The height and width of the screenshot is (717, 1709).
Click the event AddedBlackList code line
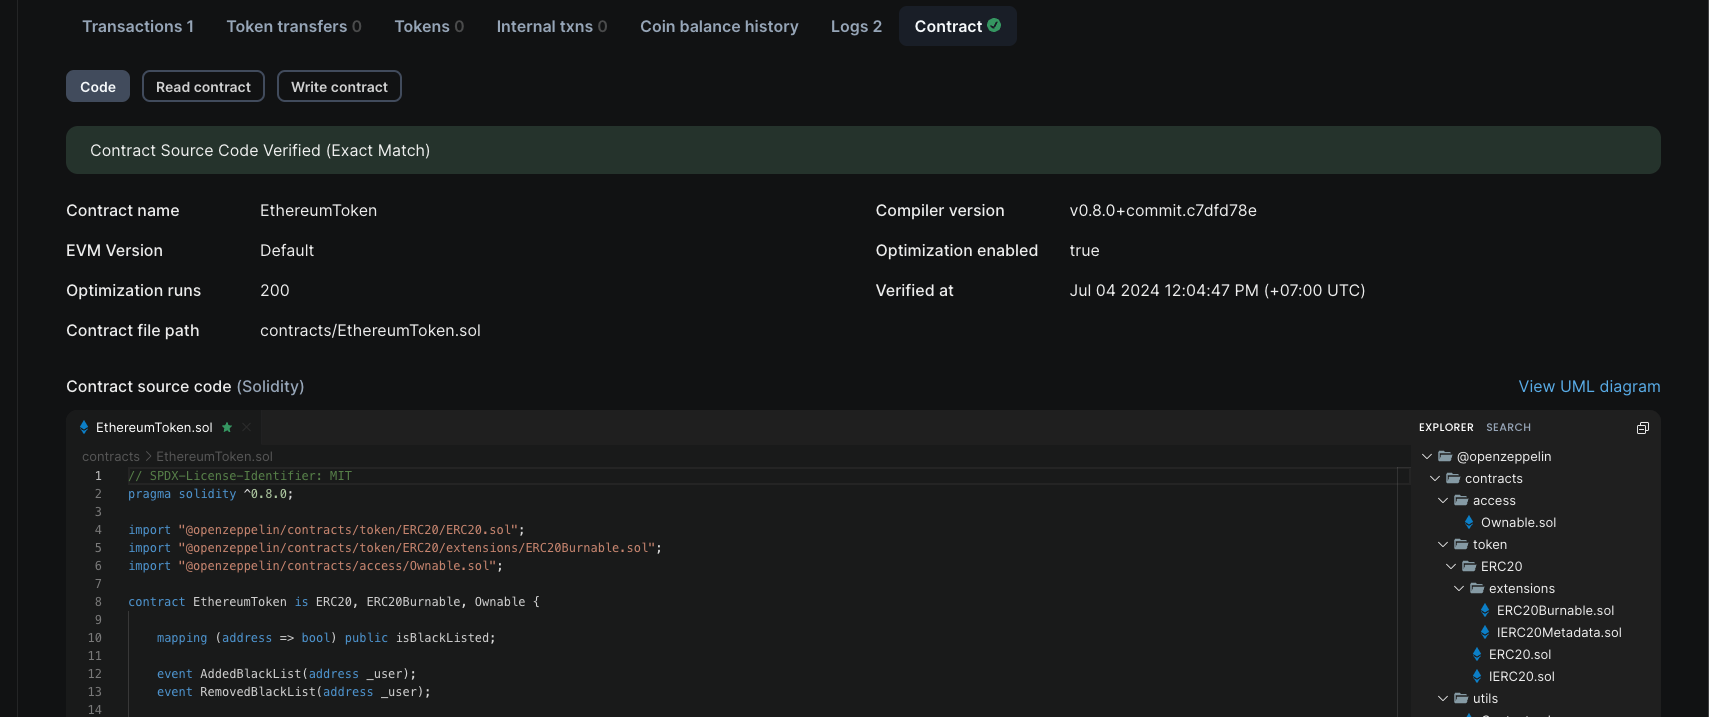[x=286, y=674]
